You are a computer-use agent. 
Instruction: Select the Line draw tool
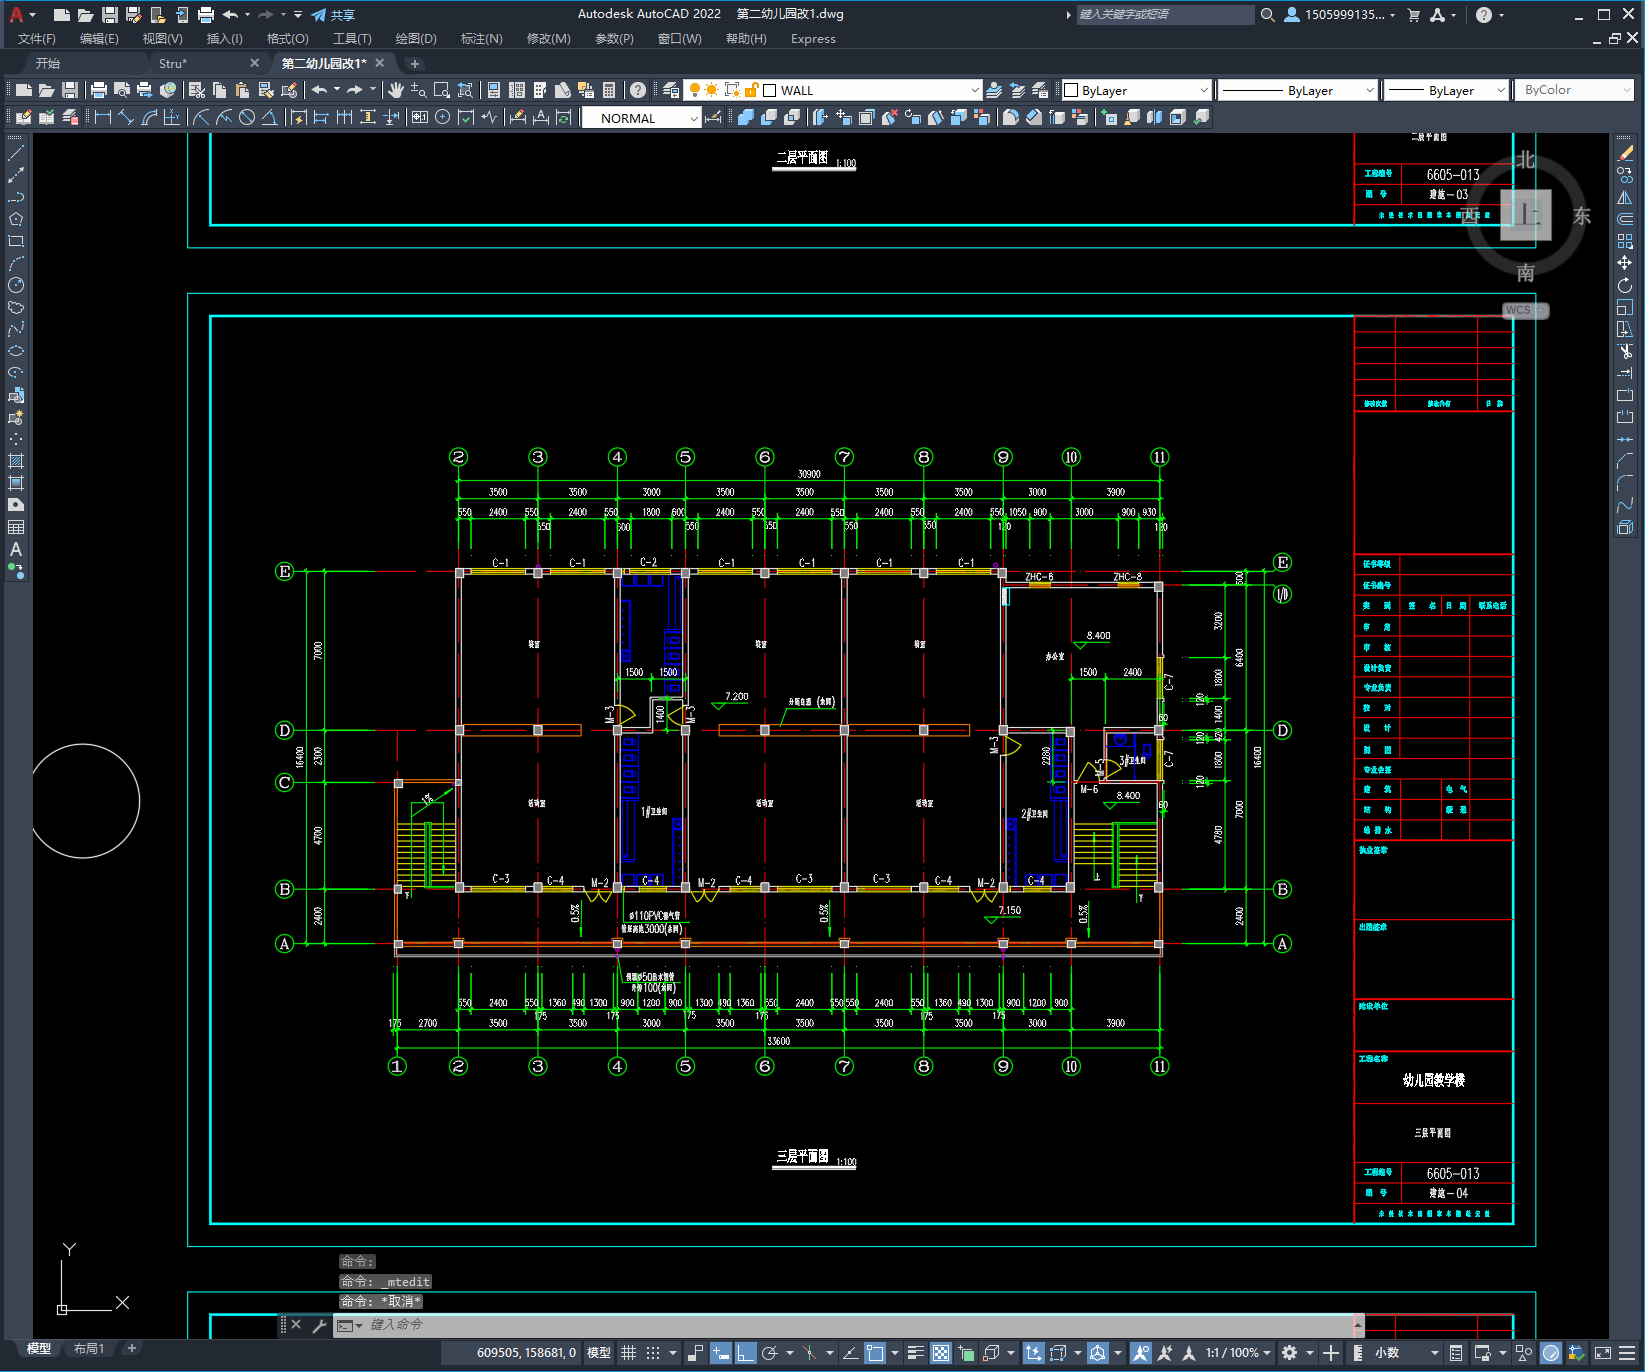[x=16, y=153]
